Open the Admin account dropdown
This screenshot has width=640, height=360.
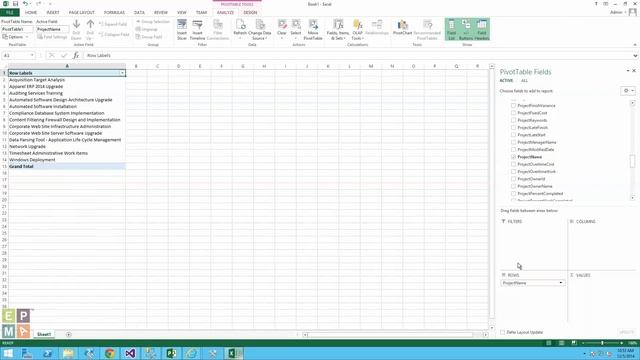pos(618,12)
